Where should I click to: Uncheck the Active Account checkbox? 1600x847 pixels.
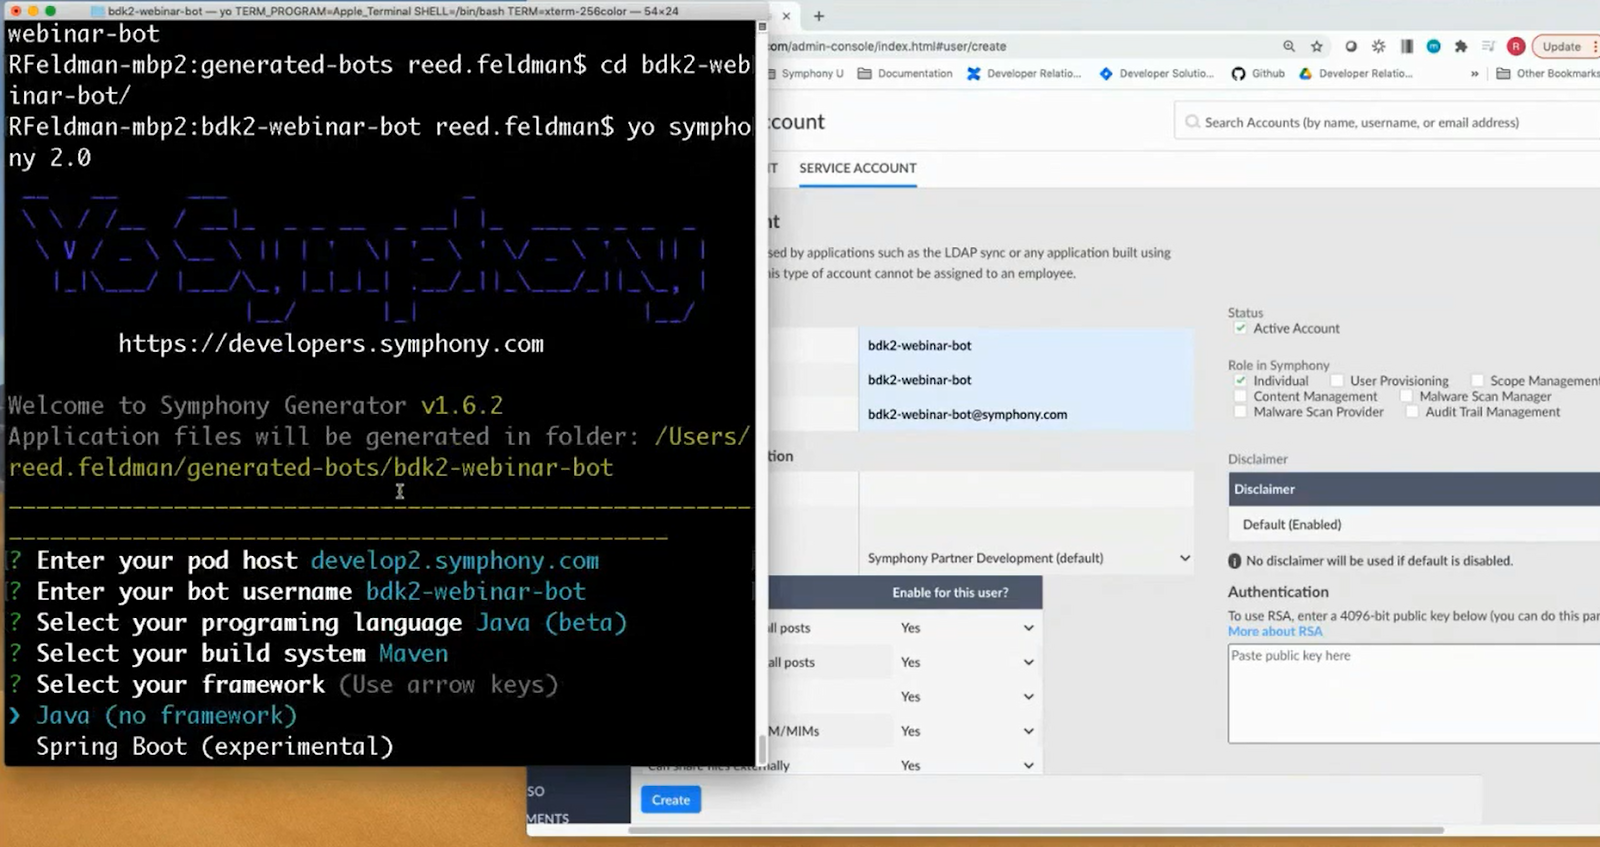[x=1240, y=328]
